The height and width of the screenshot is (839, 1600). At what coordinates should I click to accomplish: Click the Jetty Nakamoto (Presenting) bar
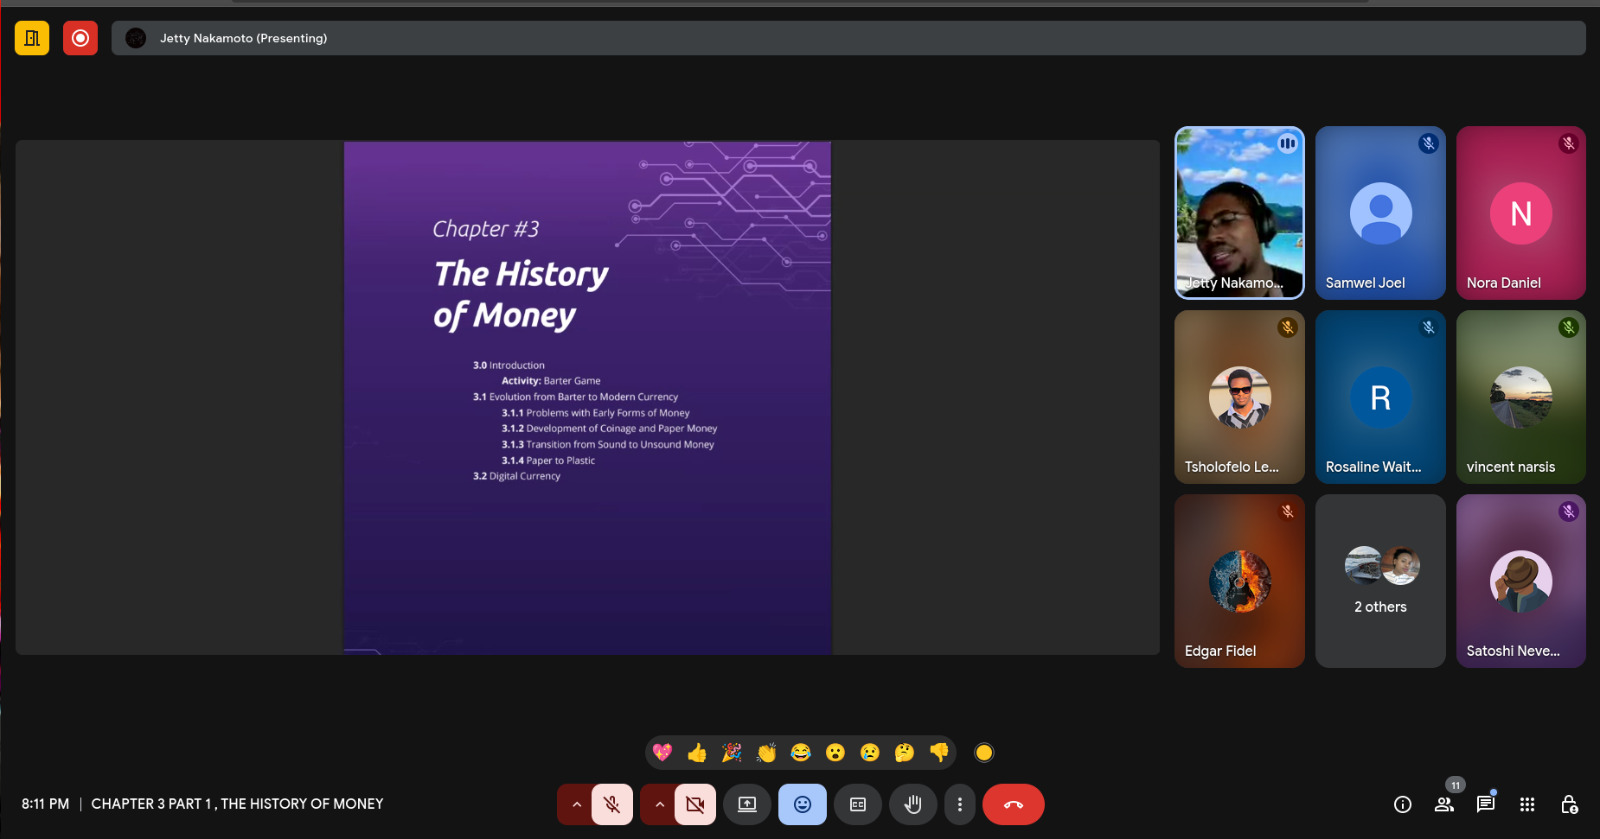pyautogui.click(x=848, y=38)
